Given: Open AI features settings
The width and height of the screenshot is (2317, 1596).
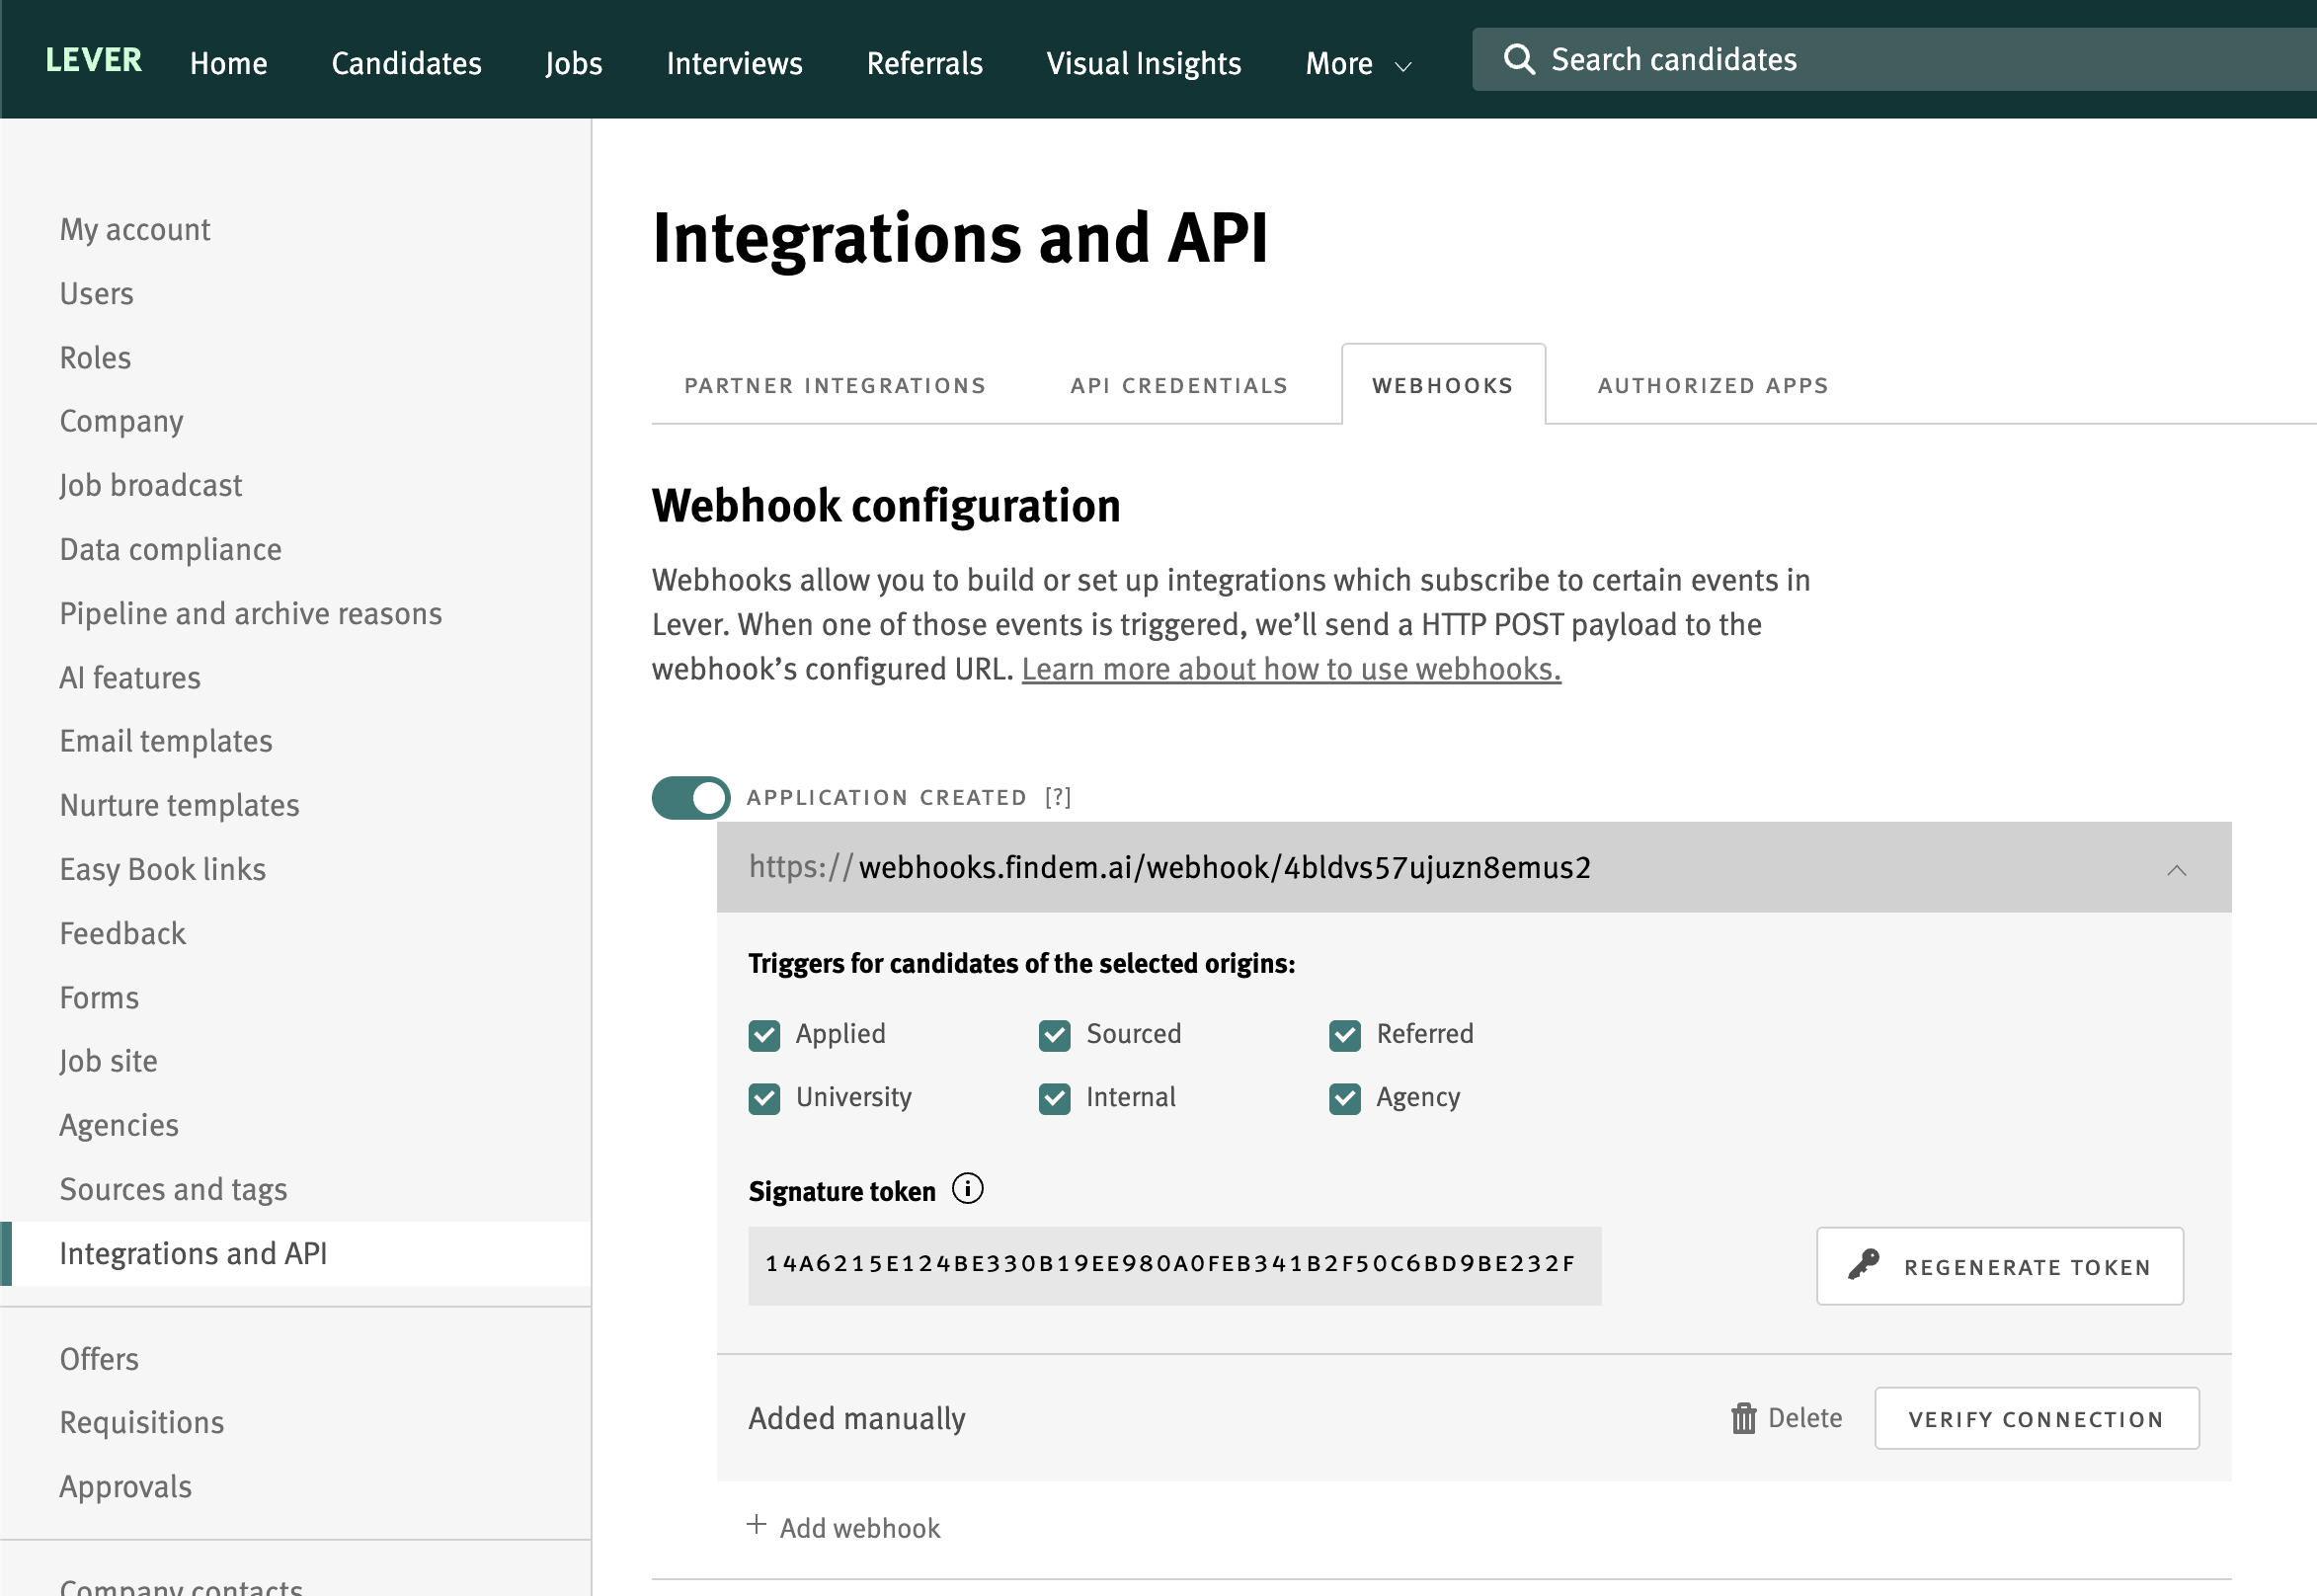Looking at the screenshot, I should [x=130, y=678].
